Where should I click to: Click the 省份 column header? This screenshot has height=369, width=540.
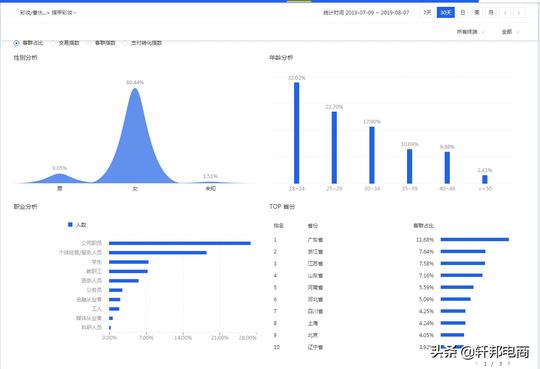click(x=312, y=226)
